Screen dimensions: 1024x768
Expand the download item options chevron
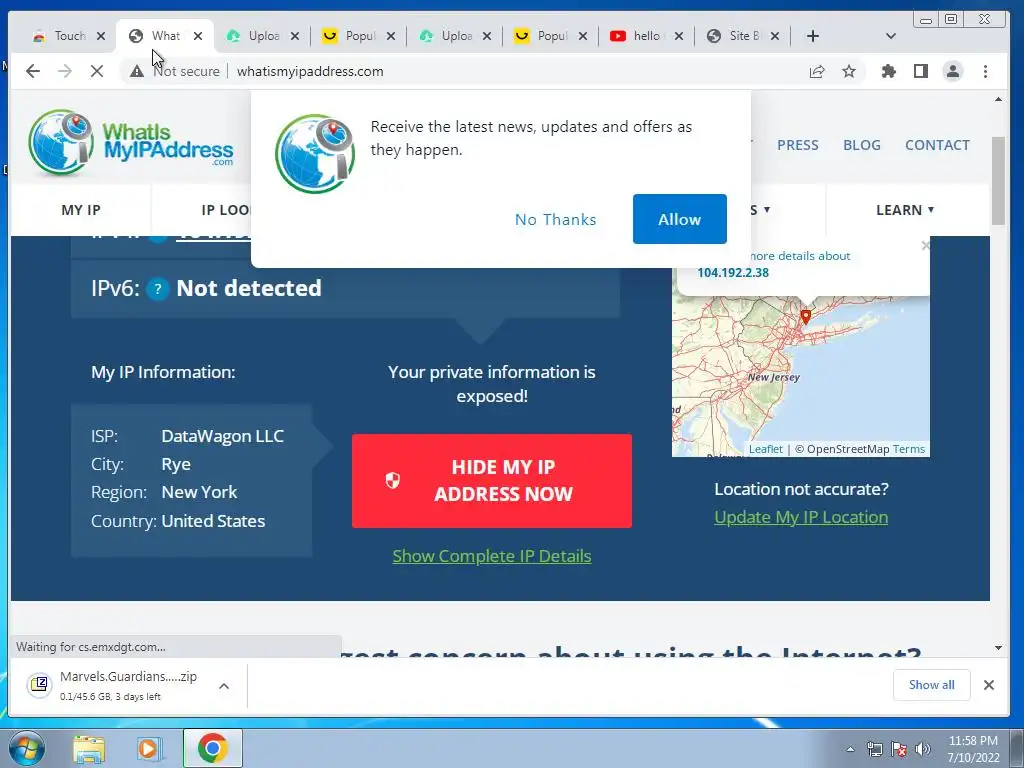pos(224,686)
